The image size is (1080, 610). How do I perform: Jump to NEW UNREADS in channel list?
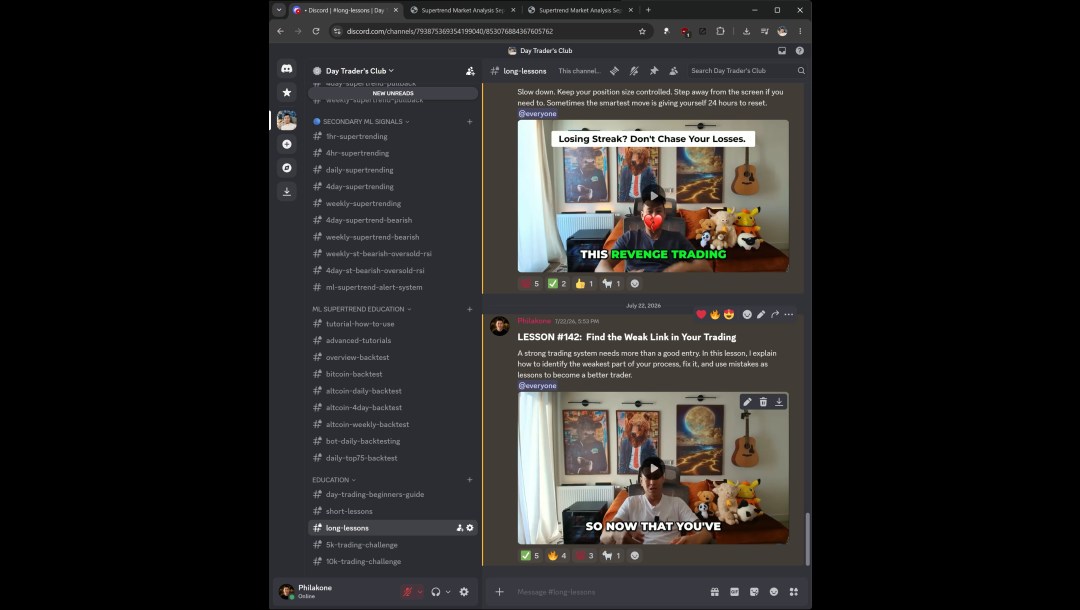393,93
